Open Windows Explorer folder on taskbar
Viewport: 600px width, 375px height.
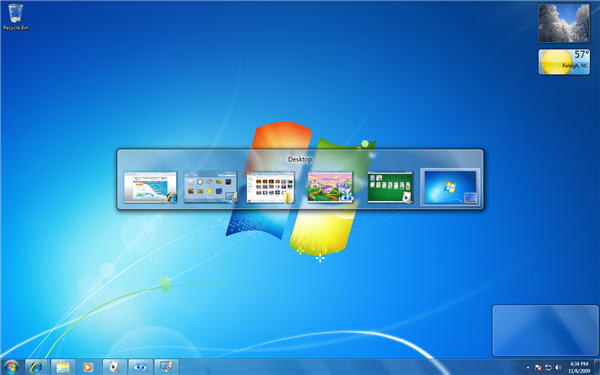(63, 367)
